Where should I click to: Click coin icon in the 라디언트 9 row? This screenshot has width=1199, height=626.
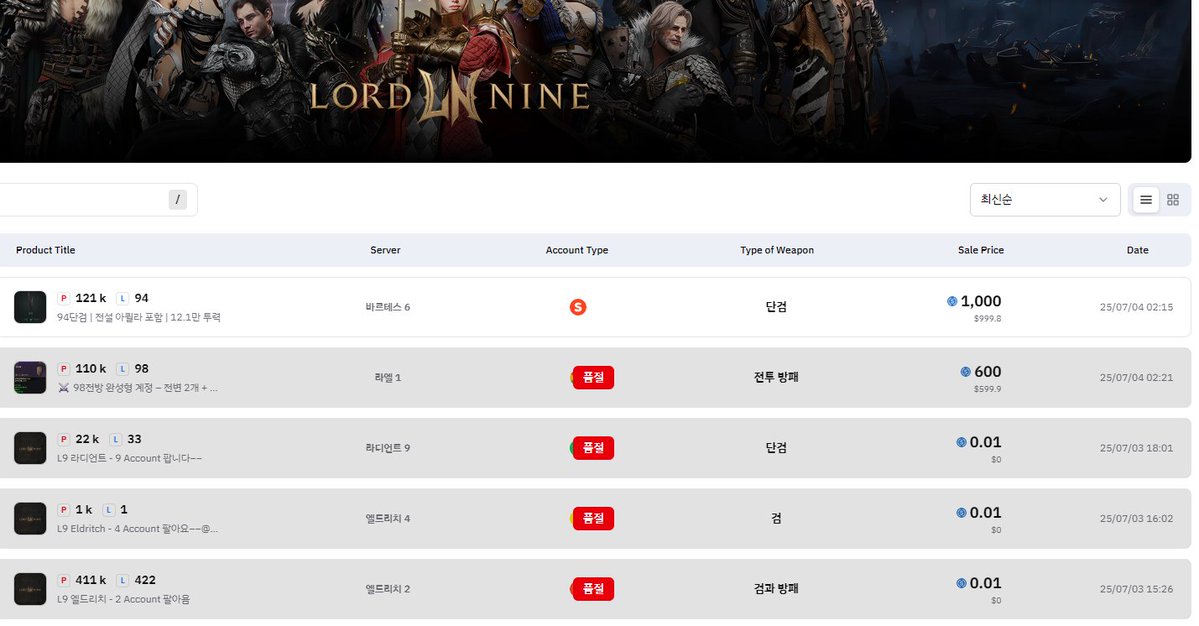click(961, 442)
